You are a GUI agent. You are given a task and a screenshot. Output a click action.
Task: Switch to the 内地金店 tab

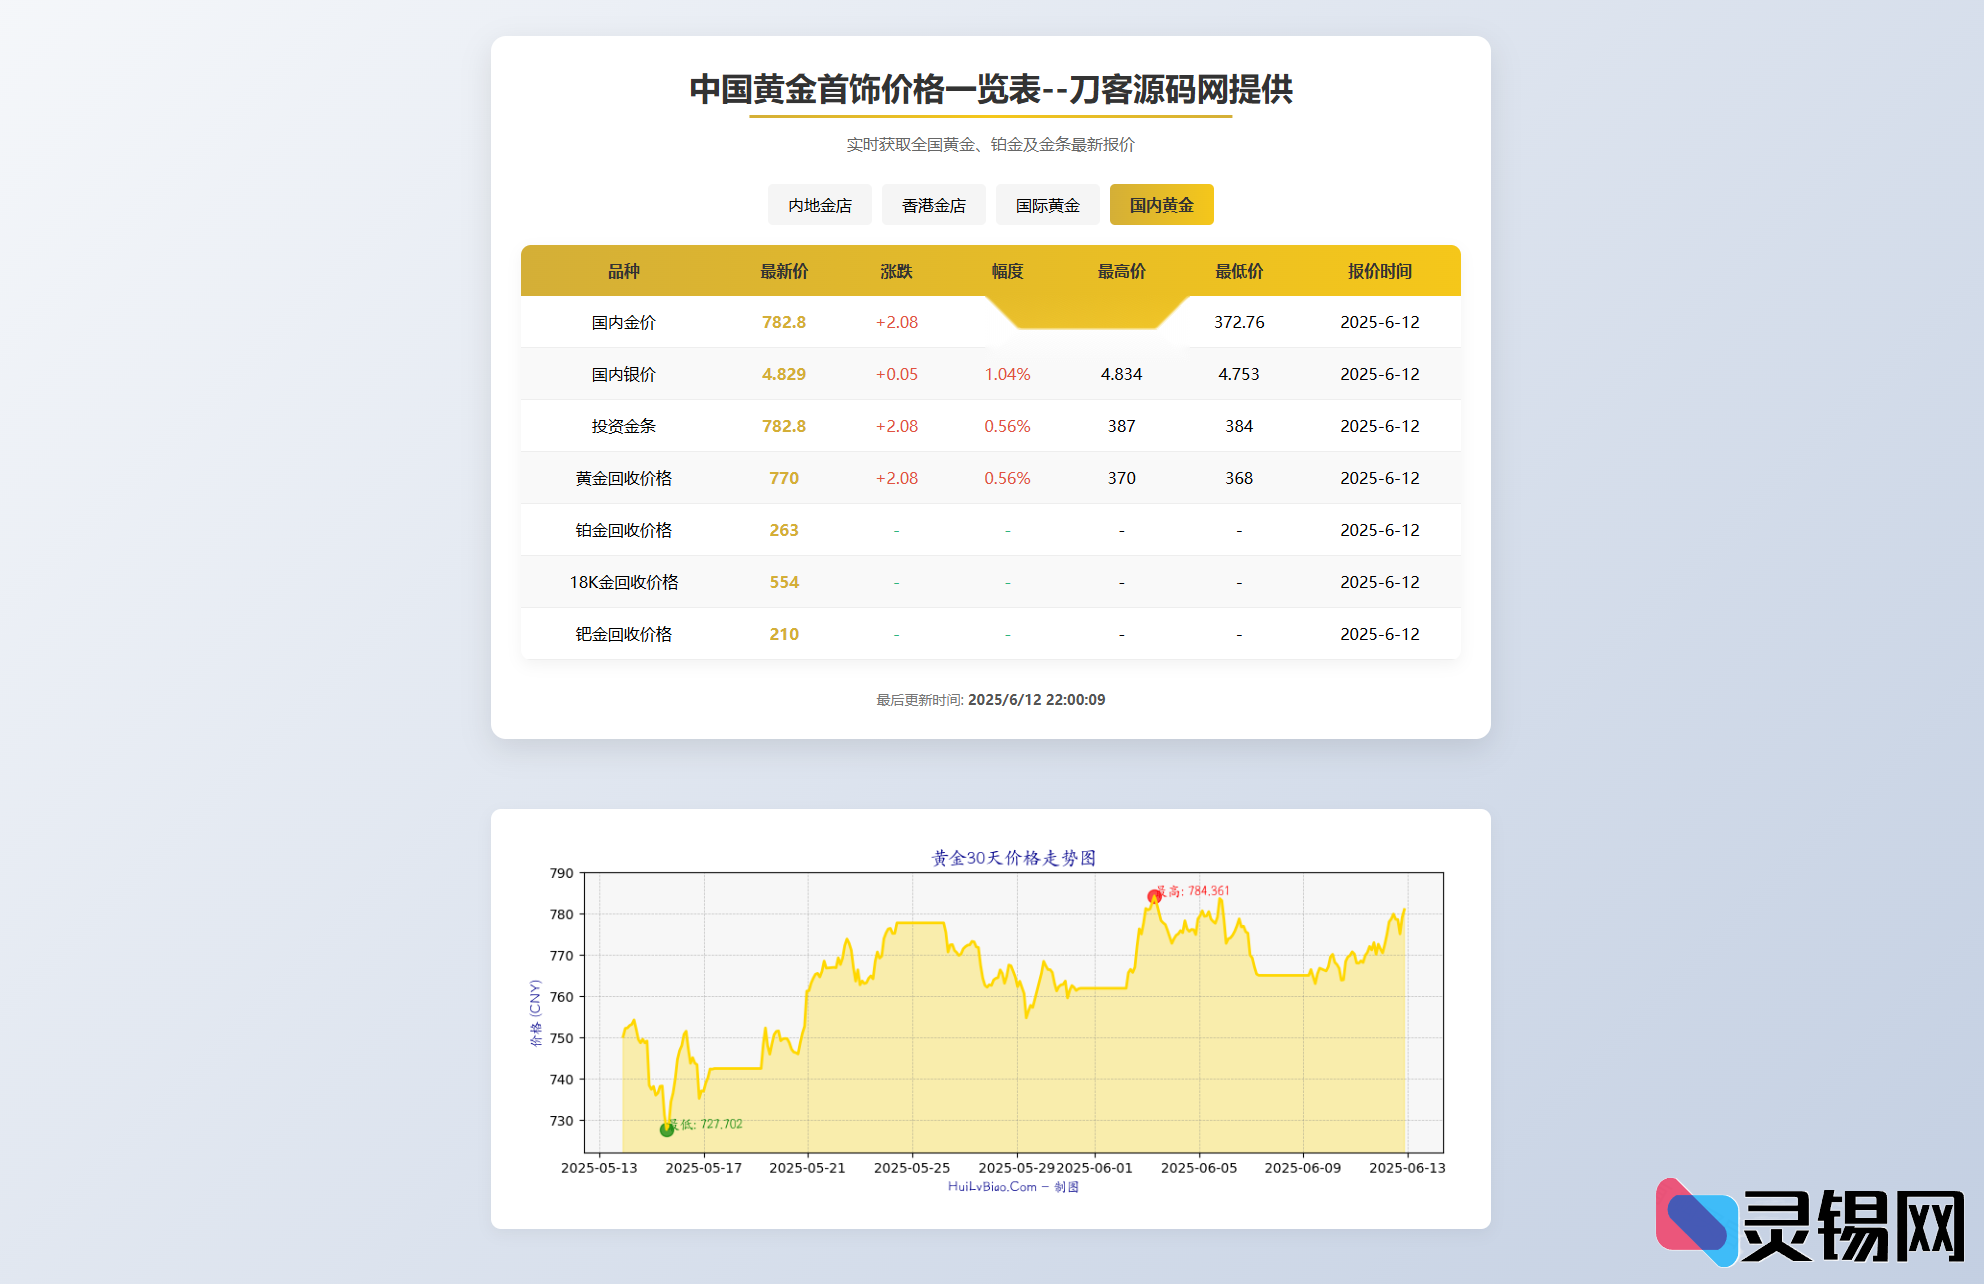[819, 204]
